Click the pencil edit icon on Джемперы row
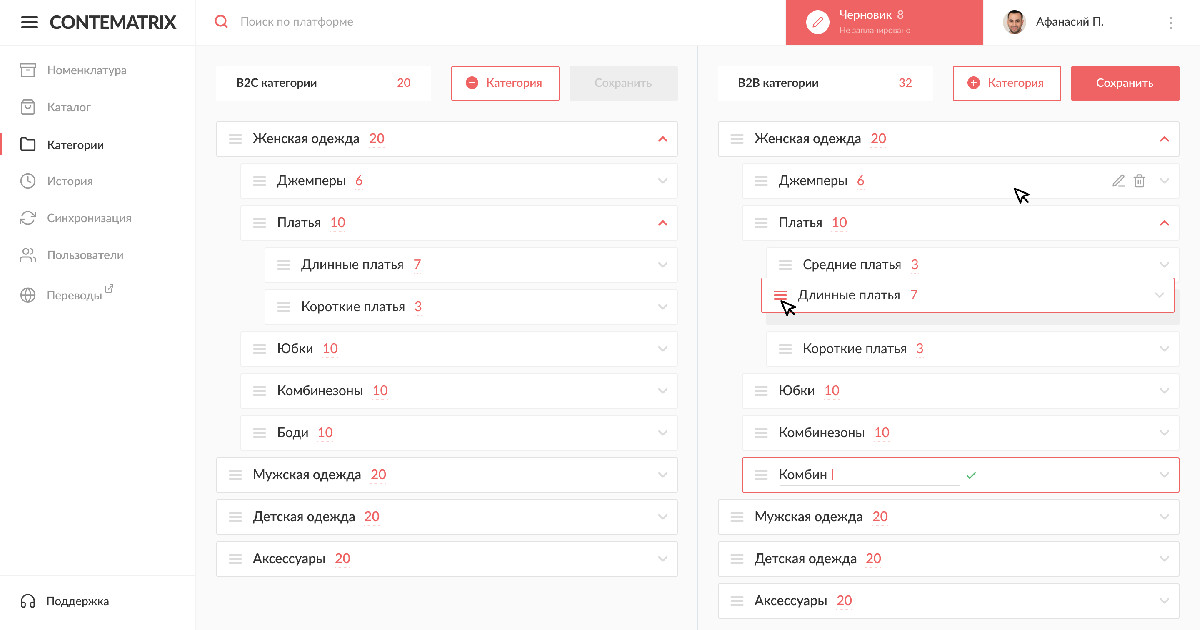Screen dimensions: 1200x630 point(1118,181)
